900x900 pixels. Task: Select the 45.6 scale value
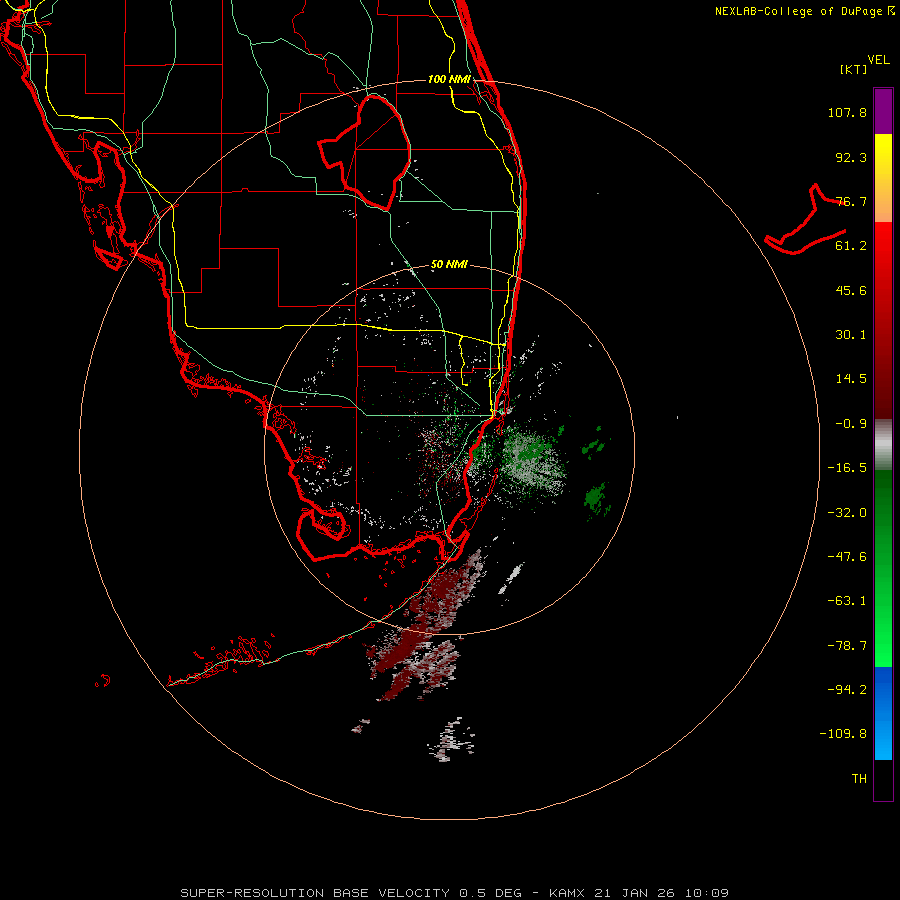point(851,290)
